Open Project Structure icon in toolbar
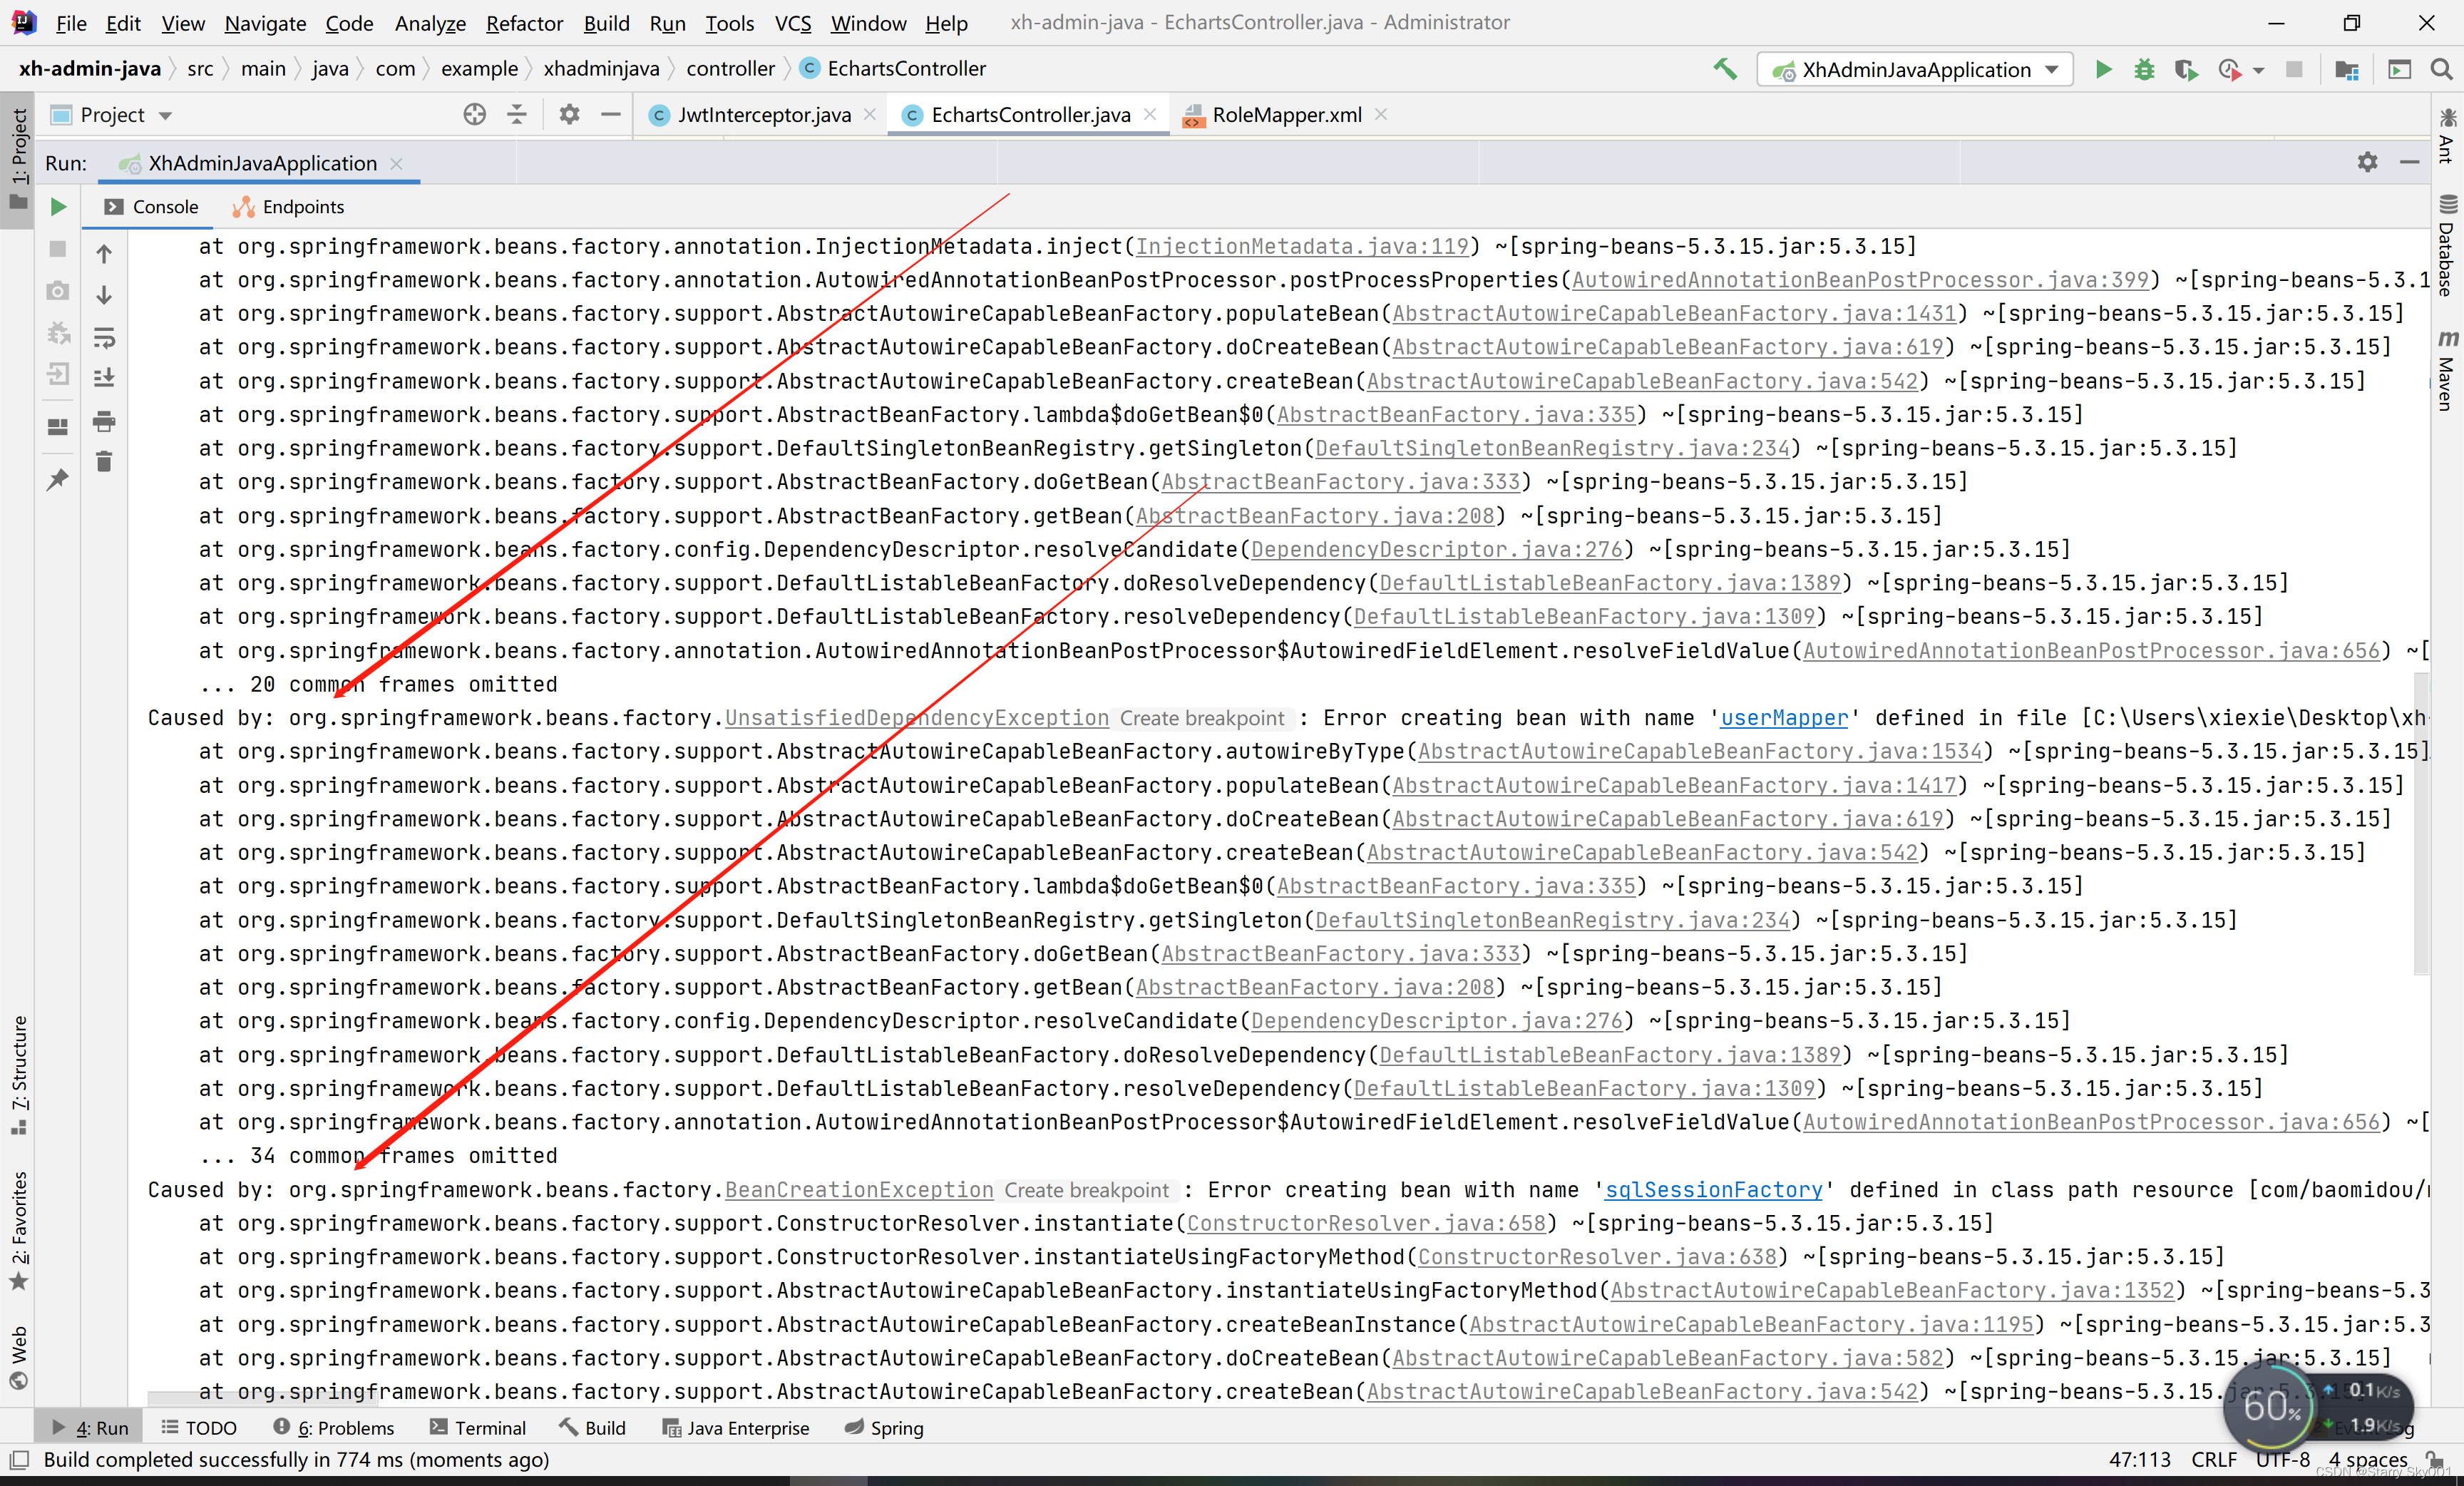The width and height of the screenshot is (2464, 1486). click(x=2346, y=69)
